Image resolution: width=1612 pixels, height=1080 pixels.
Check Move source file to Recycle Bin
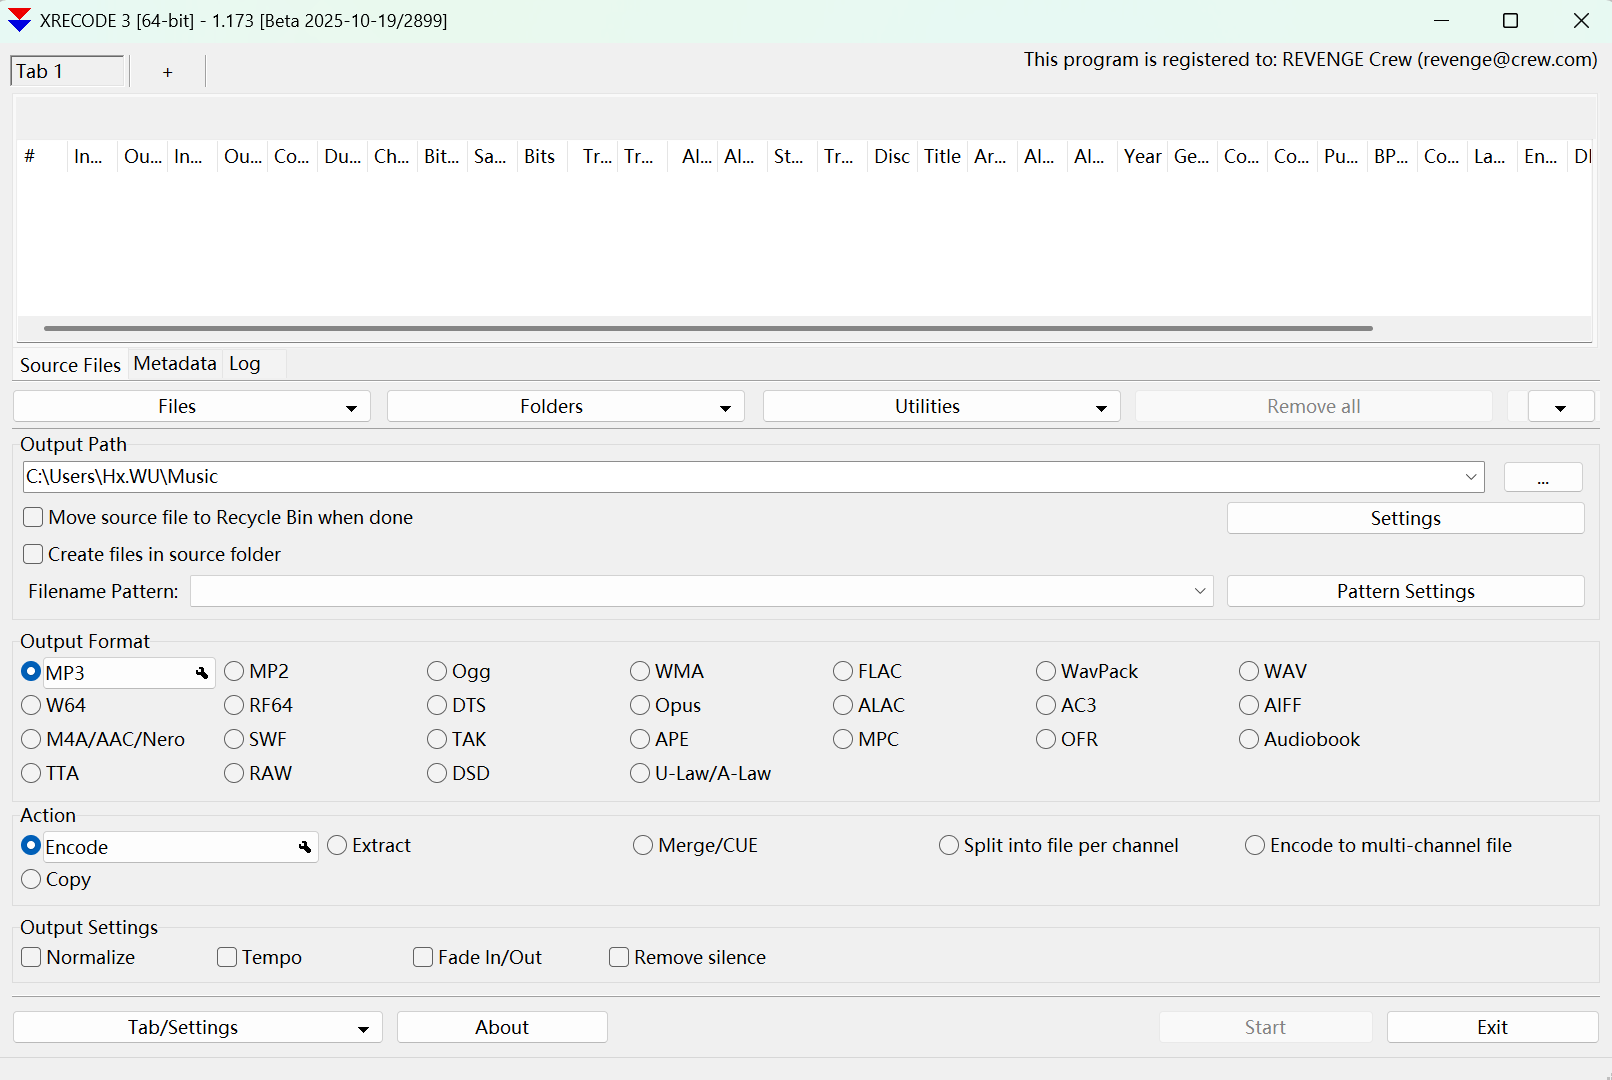point(34,517)
